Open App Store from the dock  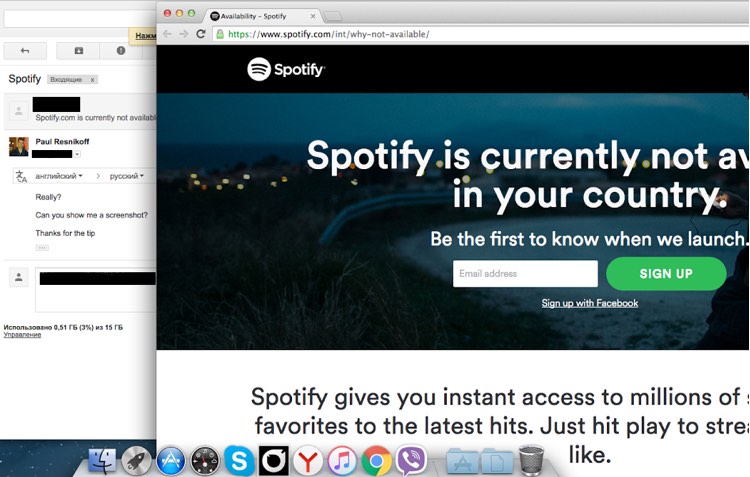(x=171, y=461)
